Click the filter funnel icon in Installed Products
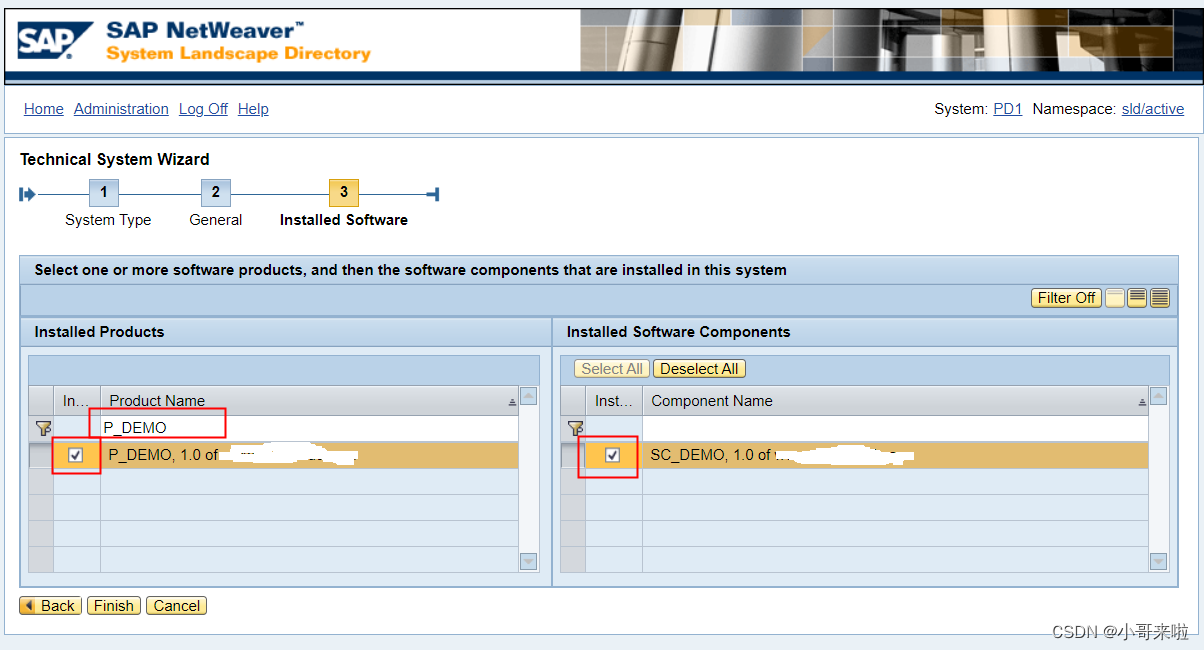The height and width of the screenshot is (650, 1204). coord(44,428)
